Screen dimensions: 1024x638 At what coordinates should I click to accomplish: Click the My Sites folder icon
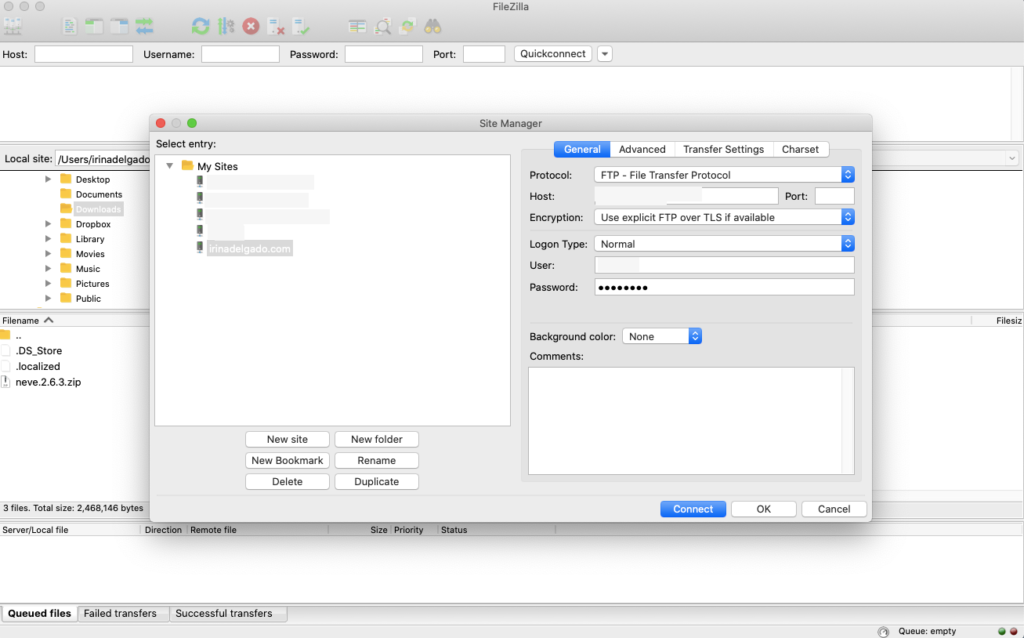pyautogui.click(x=187, y=165)
